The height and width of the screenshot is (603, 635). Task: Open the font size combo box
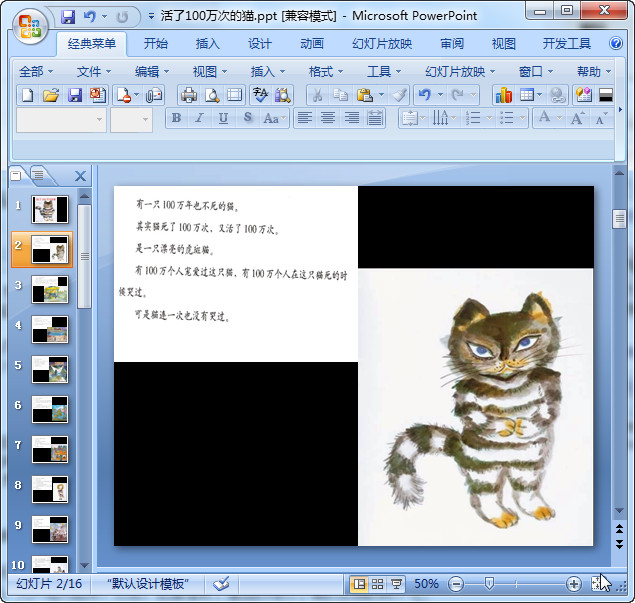coord(132,119)
